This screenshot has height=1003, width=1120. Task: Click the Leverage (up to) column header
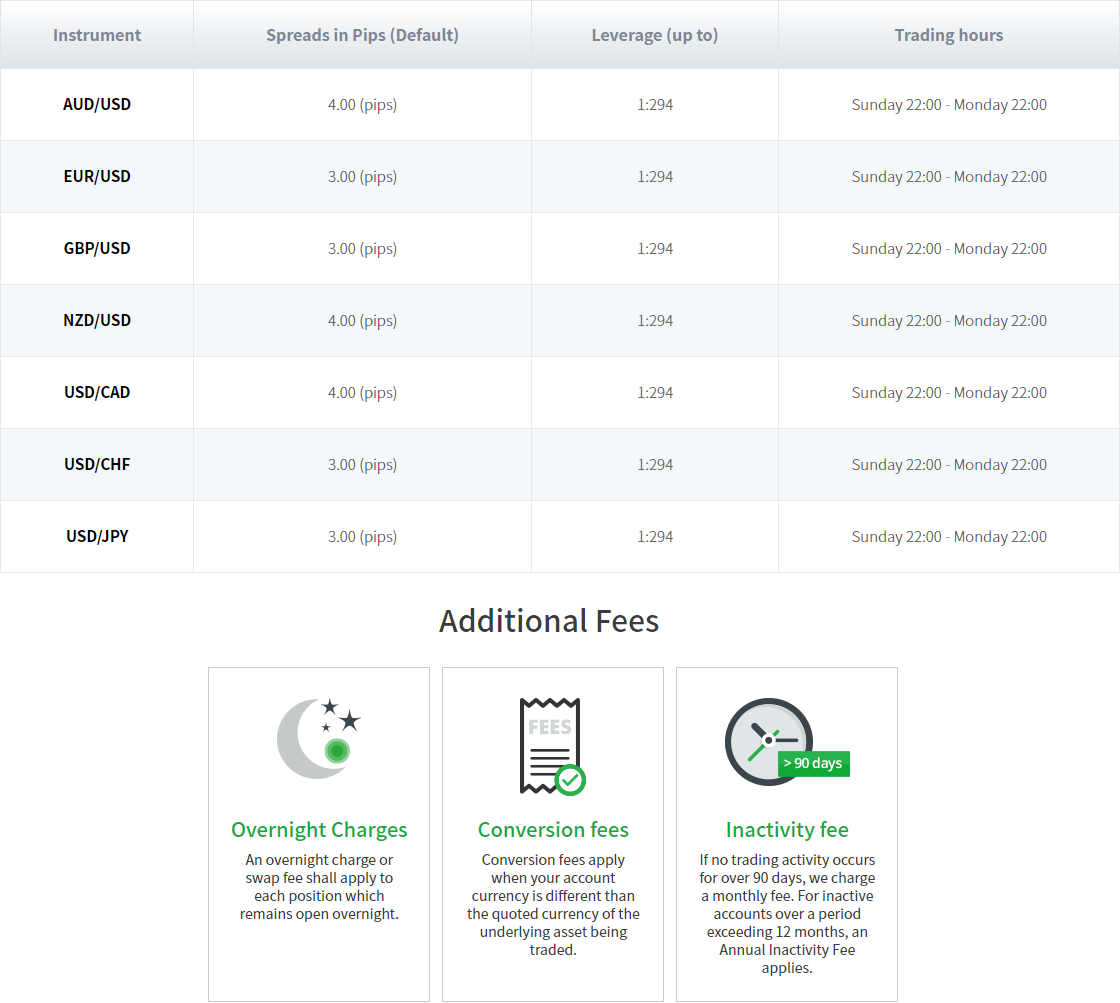pos(655,35)
